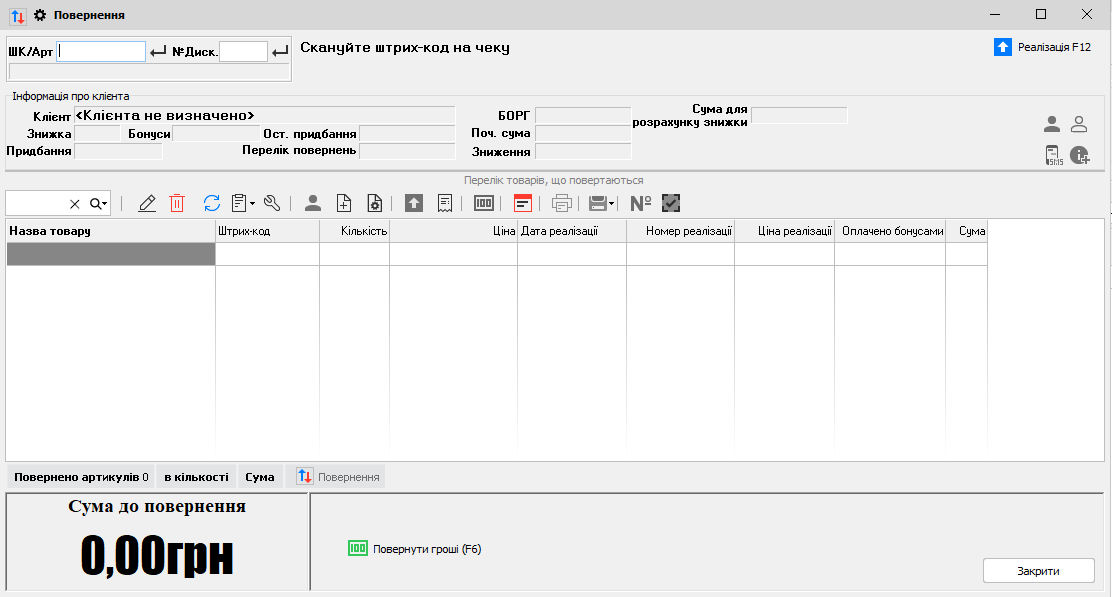Toggle the checkmark select-all icon

coord(671,203)
